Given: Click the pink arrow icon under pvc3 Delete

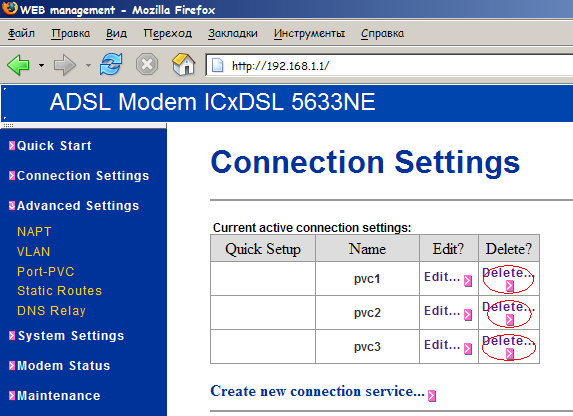Looking at the screenshot, I should click(510, 354).
